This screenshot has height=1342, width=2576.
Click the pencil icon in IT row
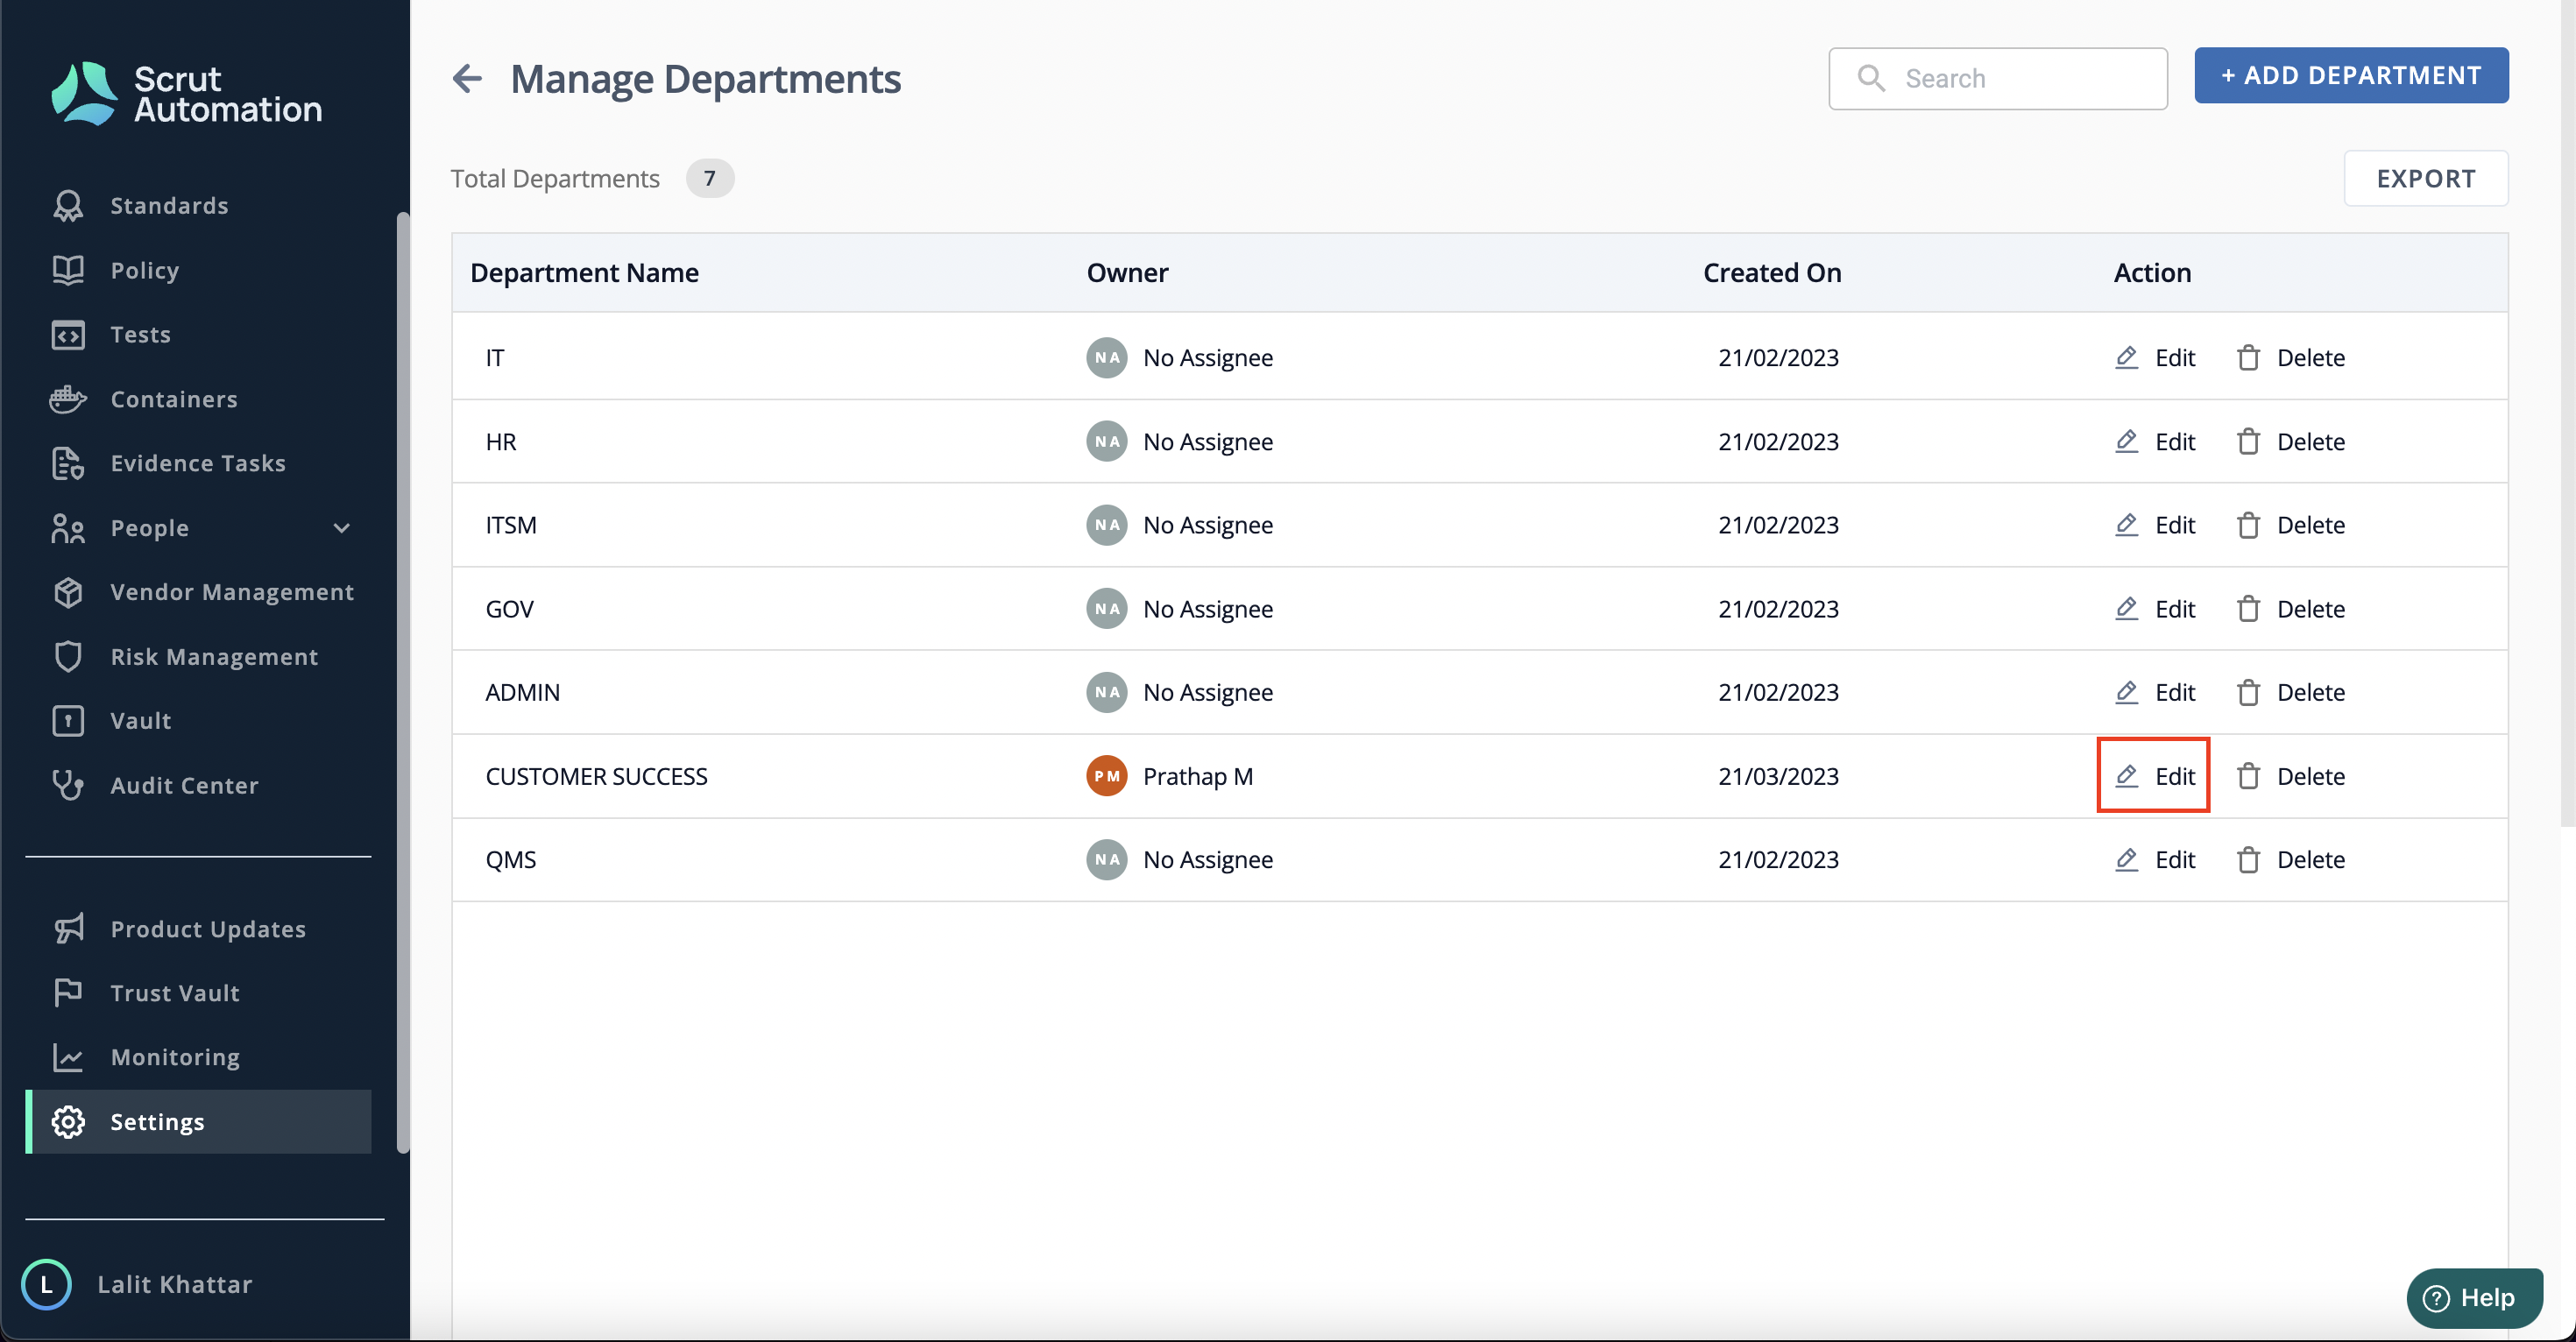coord(2127,357)
